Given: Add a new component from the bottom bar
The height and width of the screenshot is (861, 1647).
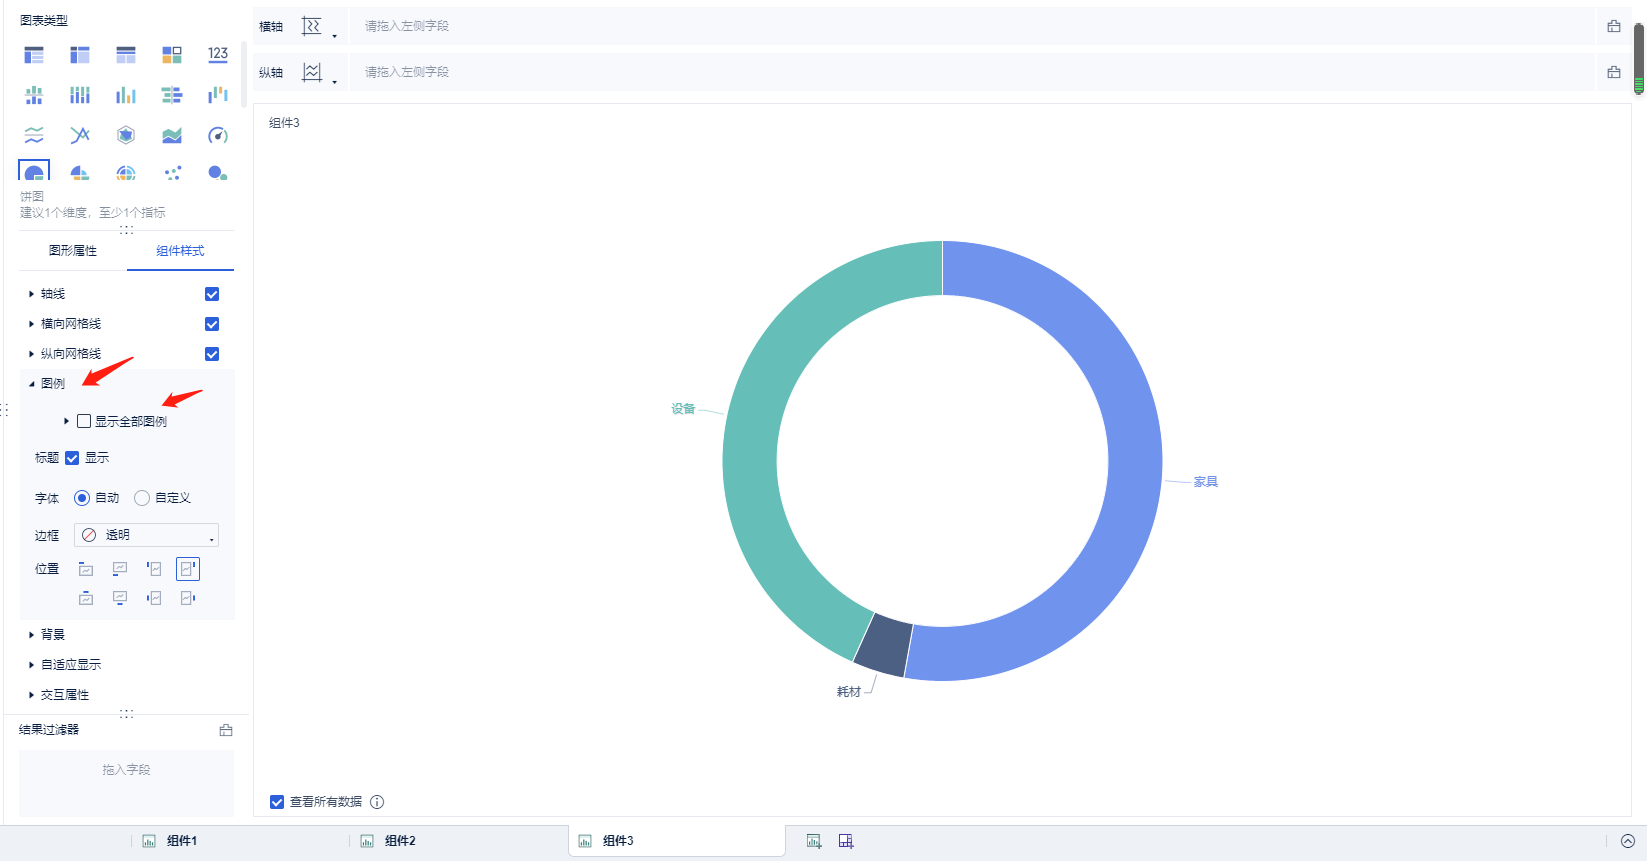Looking at the screenshot, I should 814,841.
